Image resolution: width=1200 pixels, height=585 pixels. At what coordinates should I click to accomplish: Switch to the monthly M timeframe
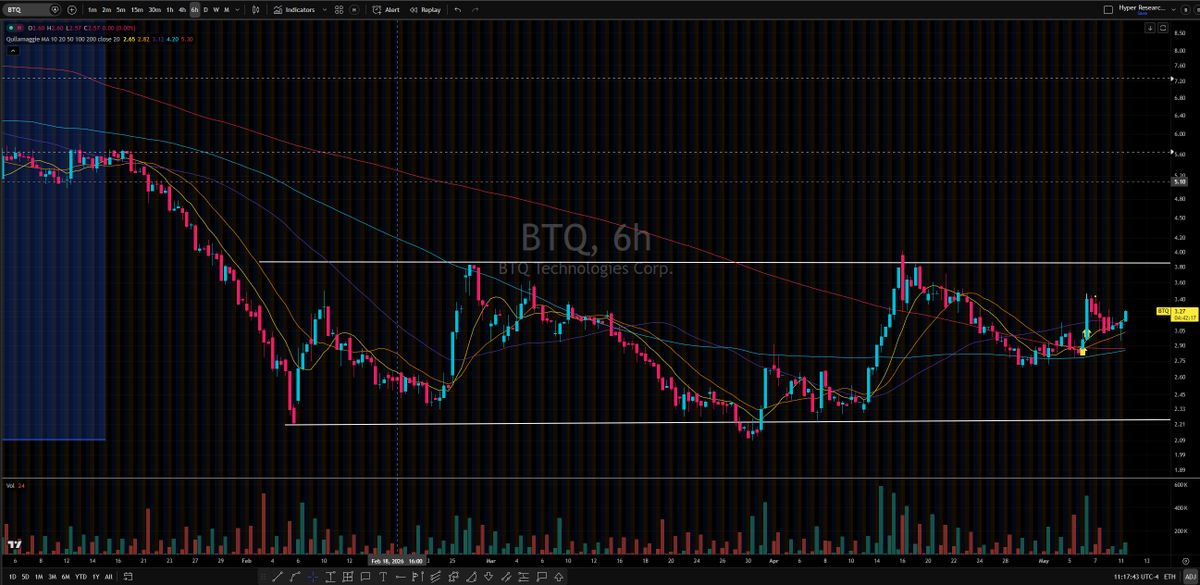point(227,9)
